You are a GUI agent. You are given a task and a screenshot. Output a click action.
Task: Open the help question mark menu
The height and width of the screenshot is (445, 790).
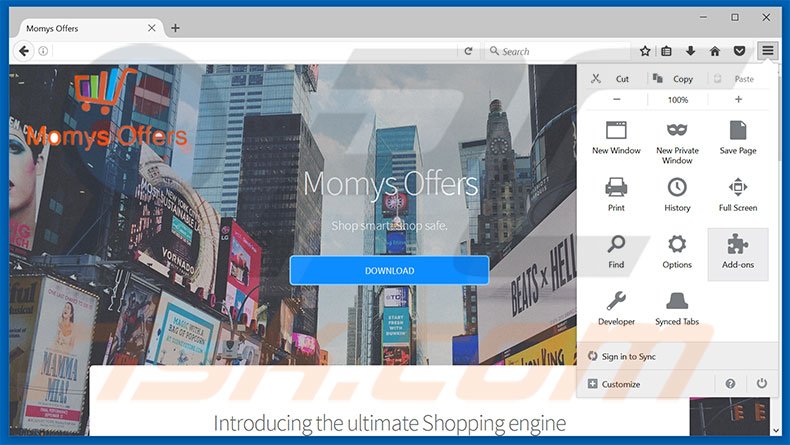coord(730,384)
